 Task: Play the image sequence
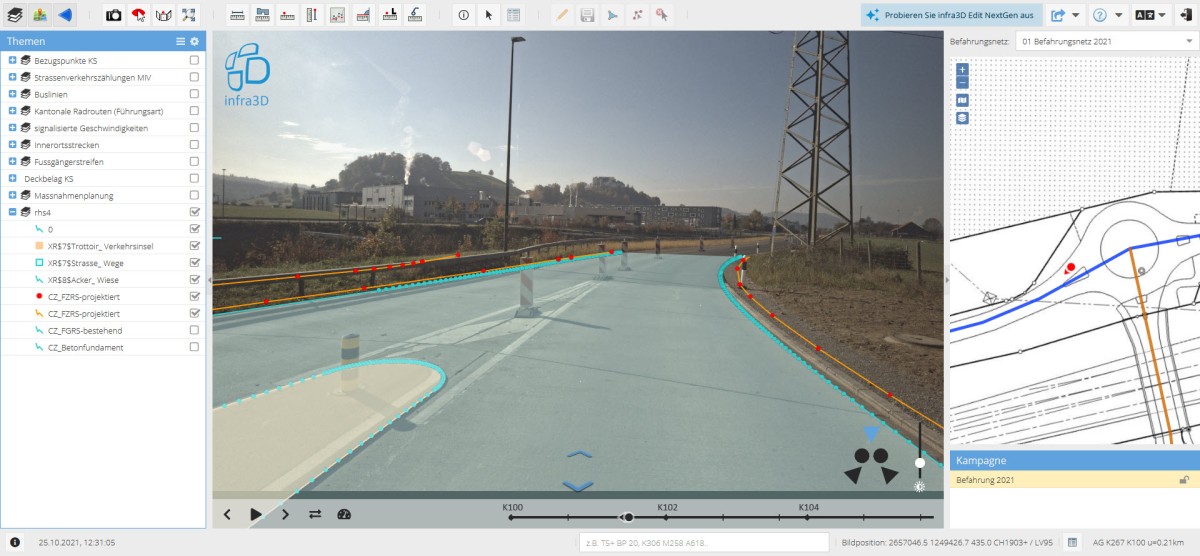(x=256, y=514)
